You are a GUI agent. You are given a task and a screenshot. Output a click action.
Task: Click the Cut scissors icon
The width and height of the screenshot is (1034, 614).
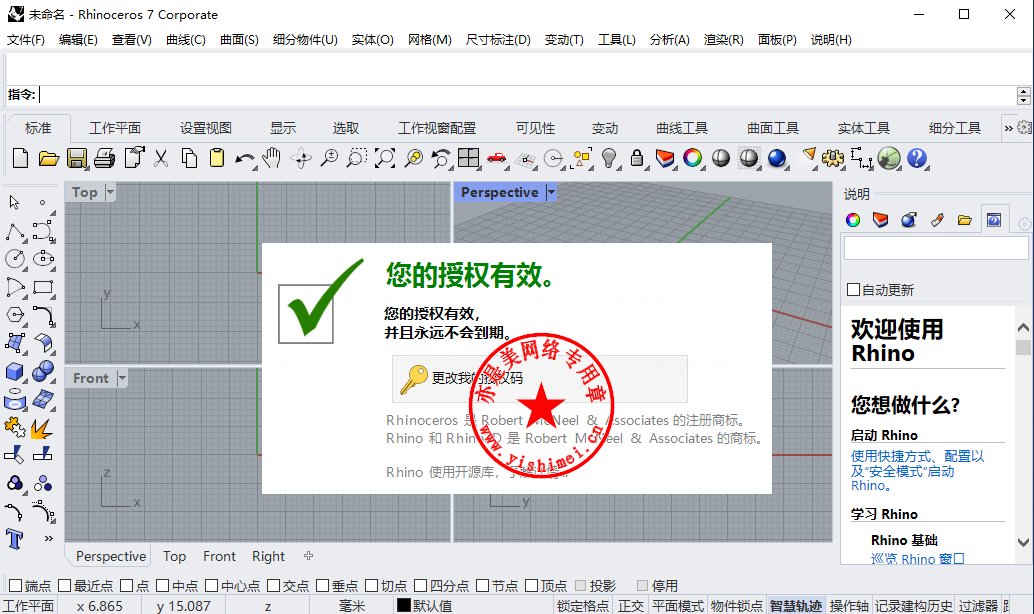point(161,158)
